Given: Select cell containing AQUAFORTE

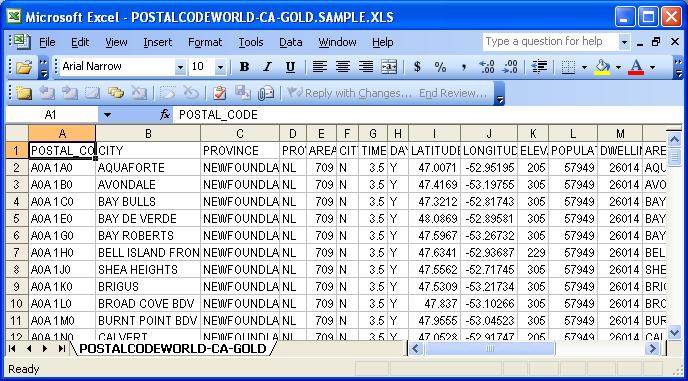Looking at the screenshot, I should tap(148, 168).
